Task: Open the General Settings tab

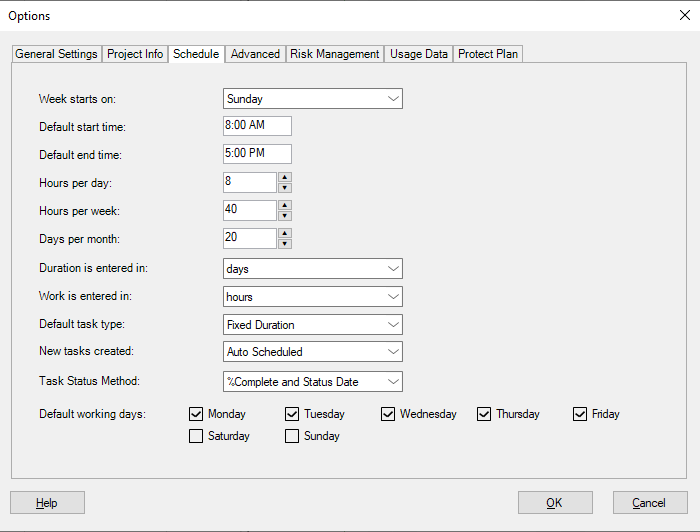Action: pyautogui.click(x=56, y=54)
